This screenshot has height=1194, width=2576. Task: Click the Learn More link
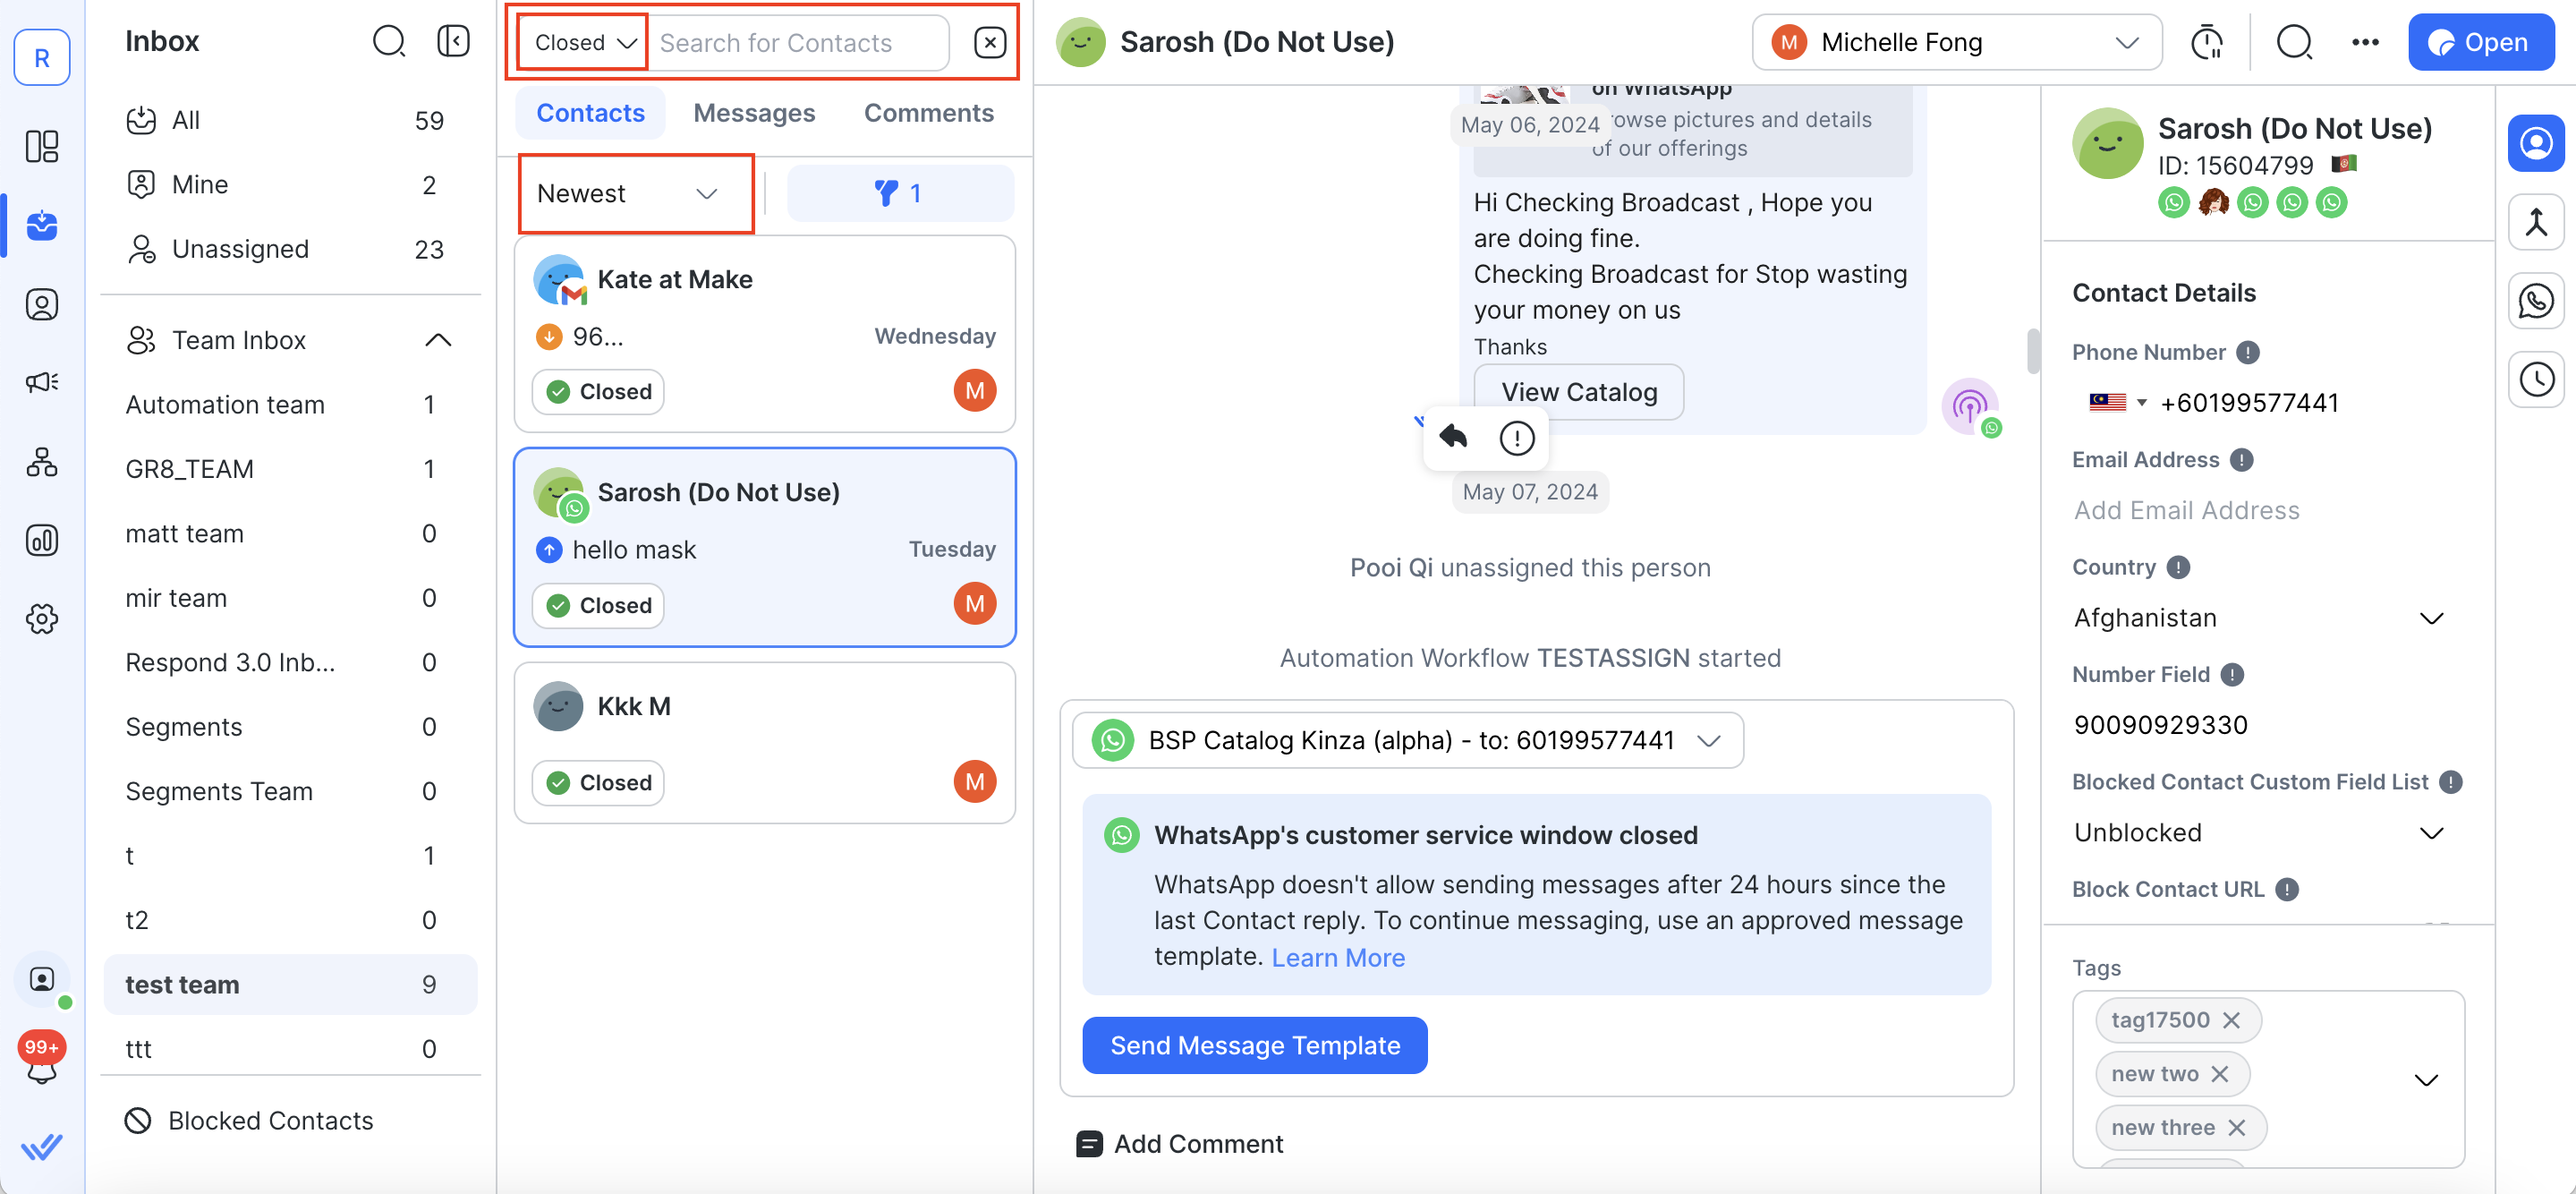click(1337, 957)
